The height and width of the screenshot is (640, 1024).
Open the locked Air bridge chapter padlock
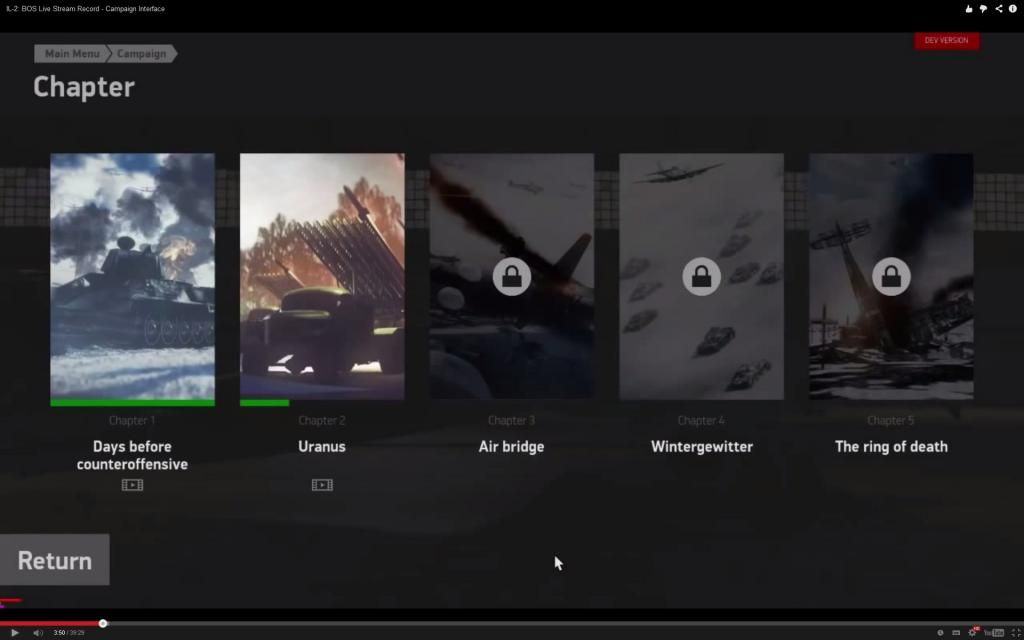tap(511, 277)
